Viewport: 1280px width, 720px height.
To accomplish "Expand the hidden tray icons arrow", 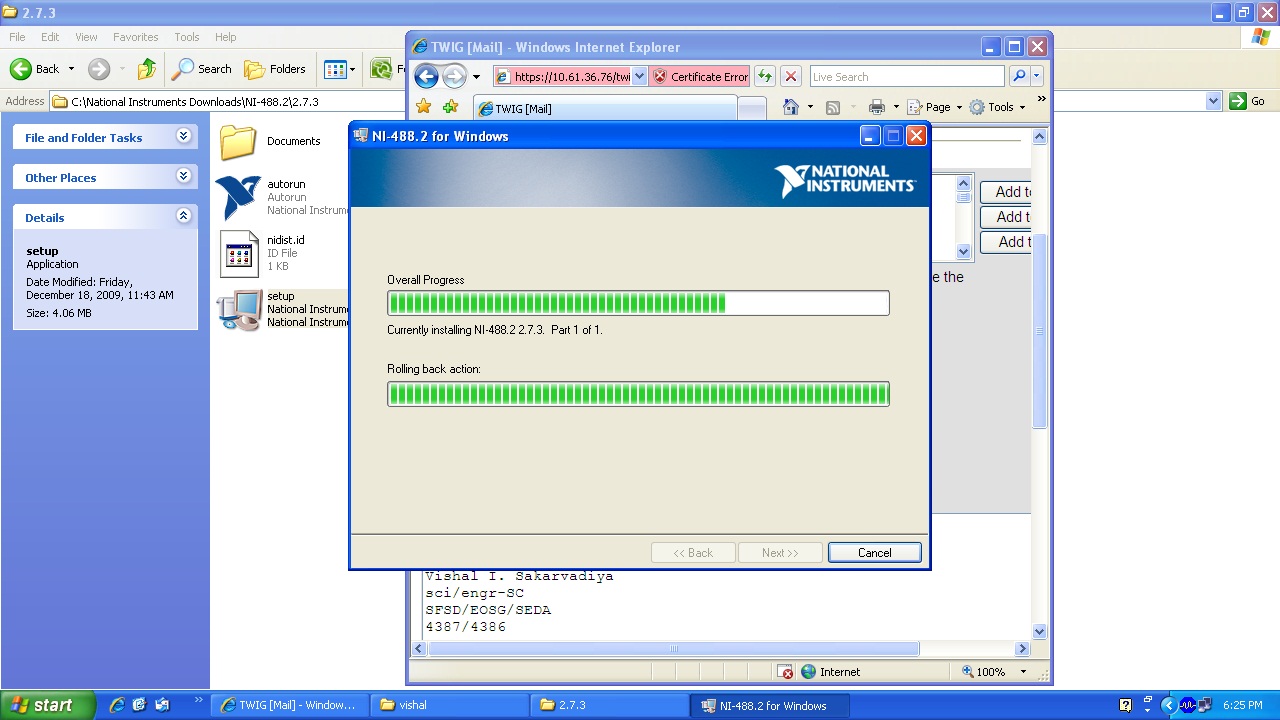I will [1167, 705].
